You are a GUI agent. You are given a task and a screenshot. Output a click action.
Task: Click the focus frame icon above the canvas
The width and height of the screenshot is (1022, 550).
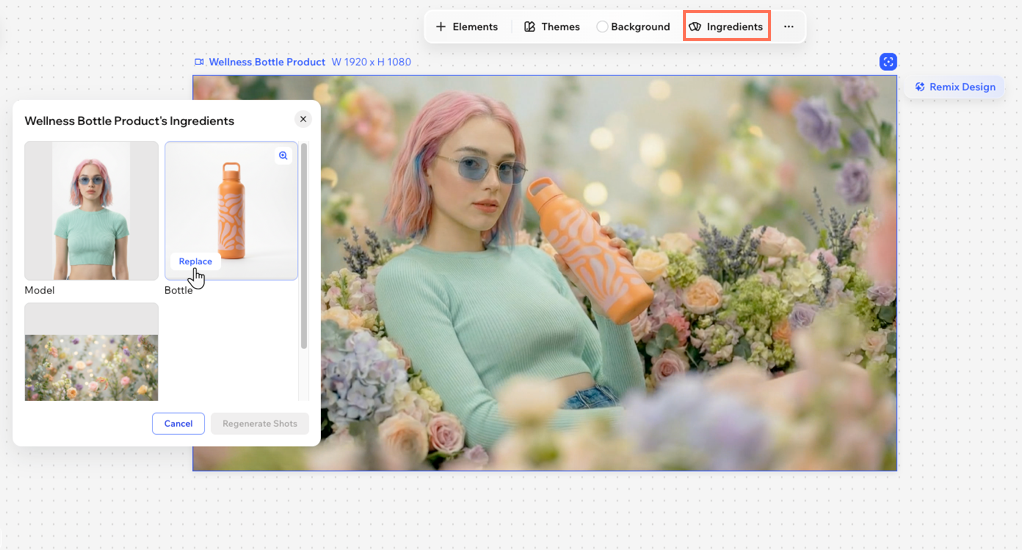point(888,62)
